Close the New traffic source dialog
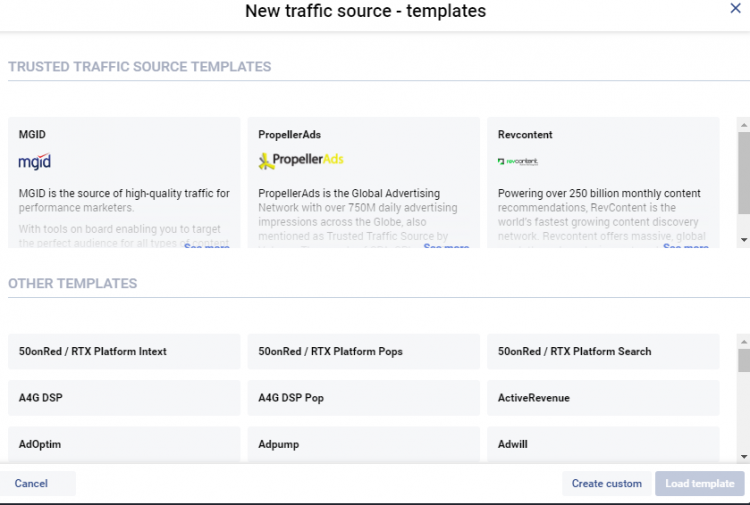 click(x=735, y=8)
